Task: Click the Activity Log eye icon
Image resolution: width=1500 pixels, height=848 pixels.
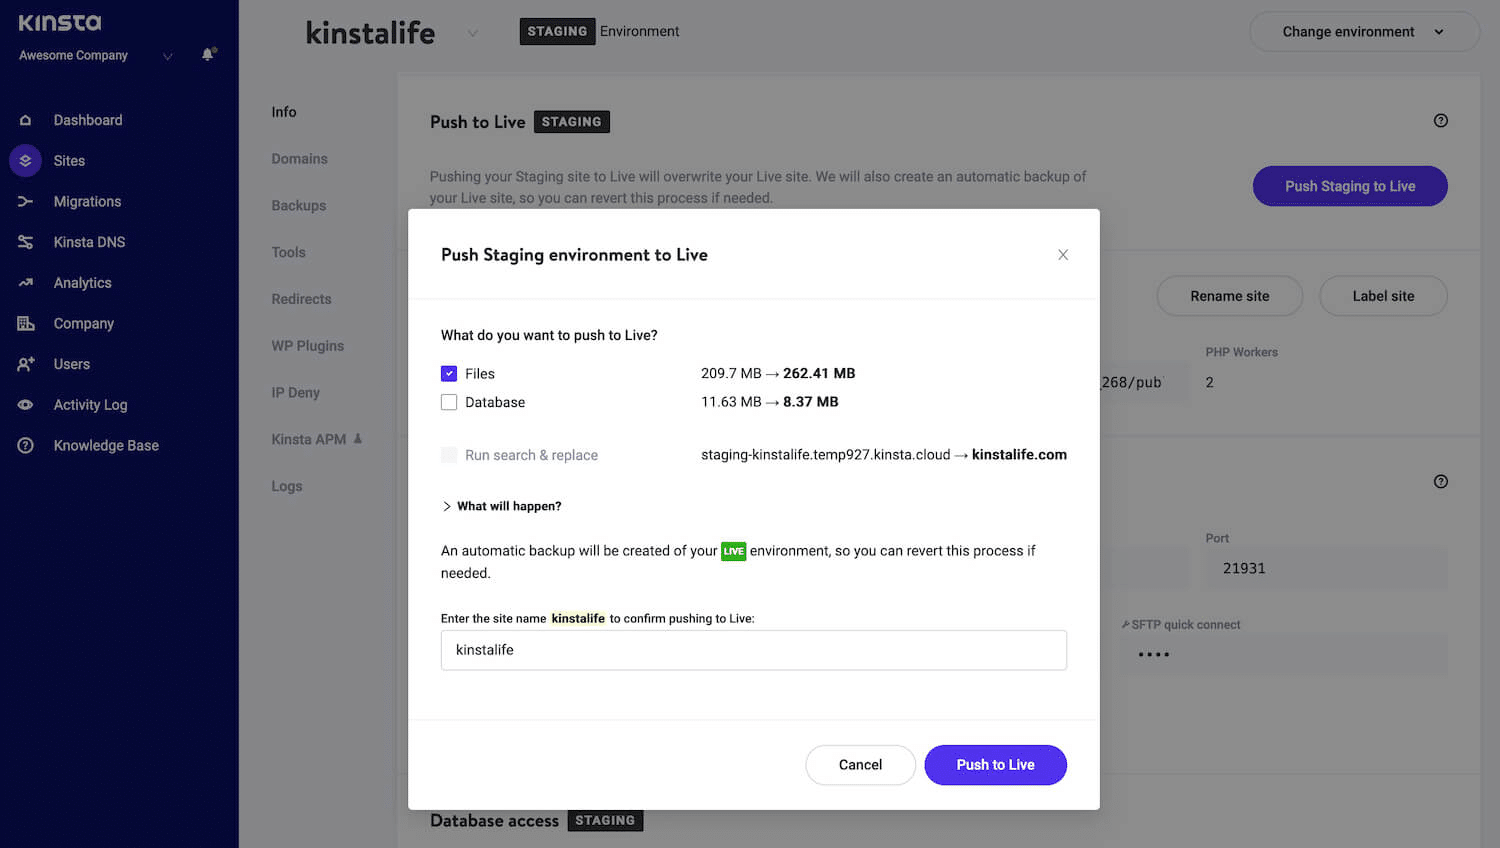Action: [x=26, y=405]
